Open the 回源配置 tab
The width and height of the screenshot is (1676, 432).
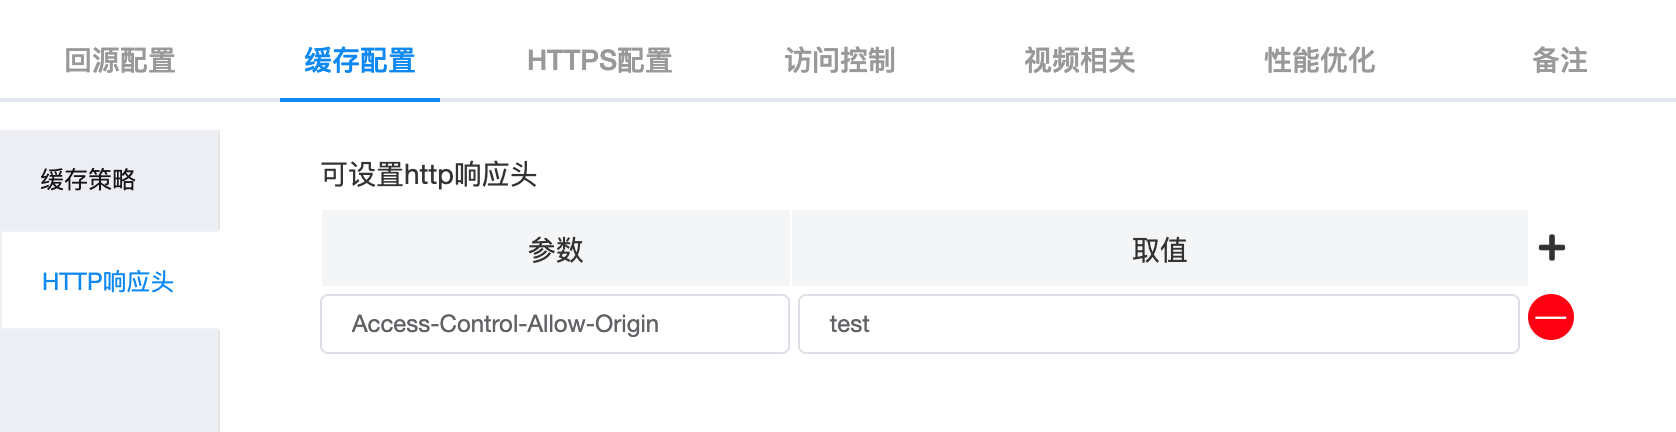[x=120, y=61]
